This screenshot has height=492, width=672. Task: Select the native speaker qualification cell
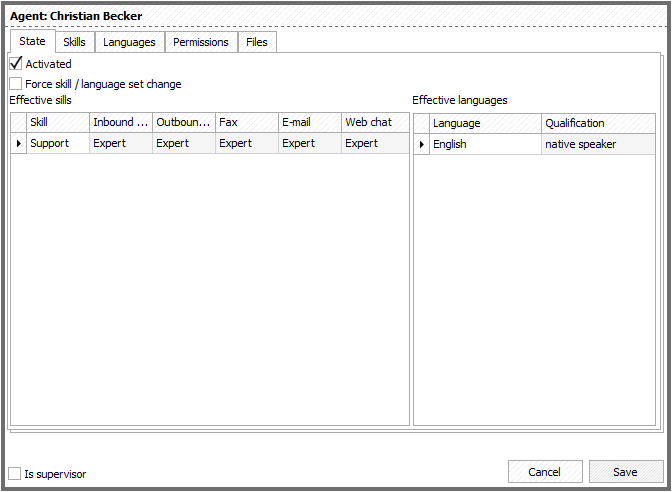598,145
